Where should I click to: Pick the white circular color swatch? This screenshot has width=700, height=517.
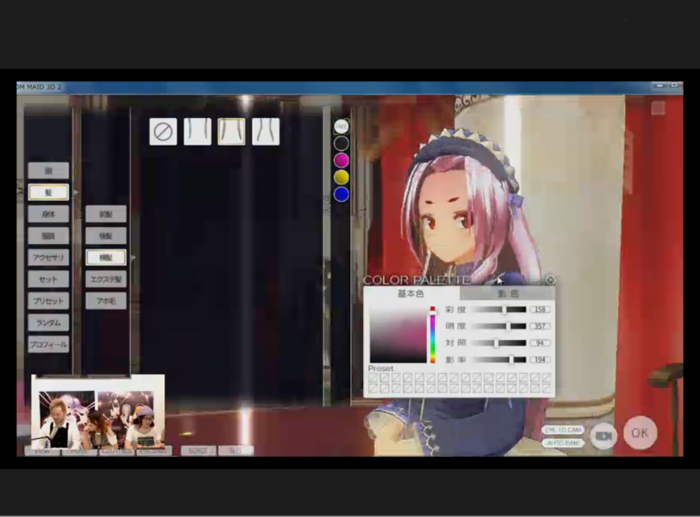pos(342,127)
